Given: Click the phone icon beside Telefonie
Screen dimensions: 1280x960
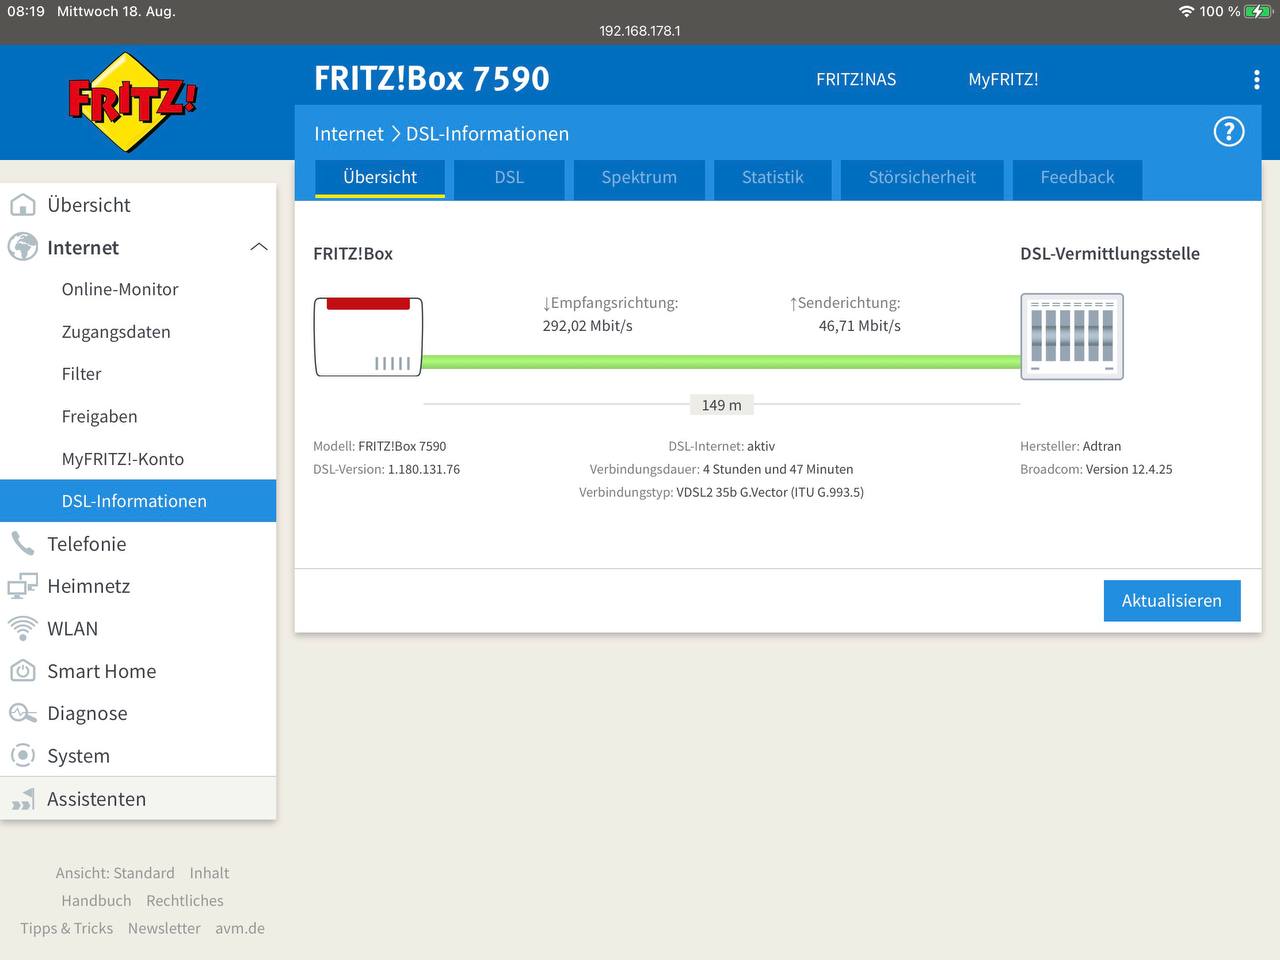Looking at the screenshot, I should click(22, 544).
